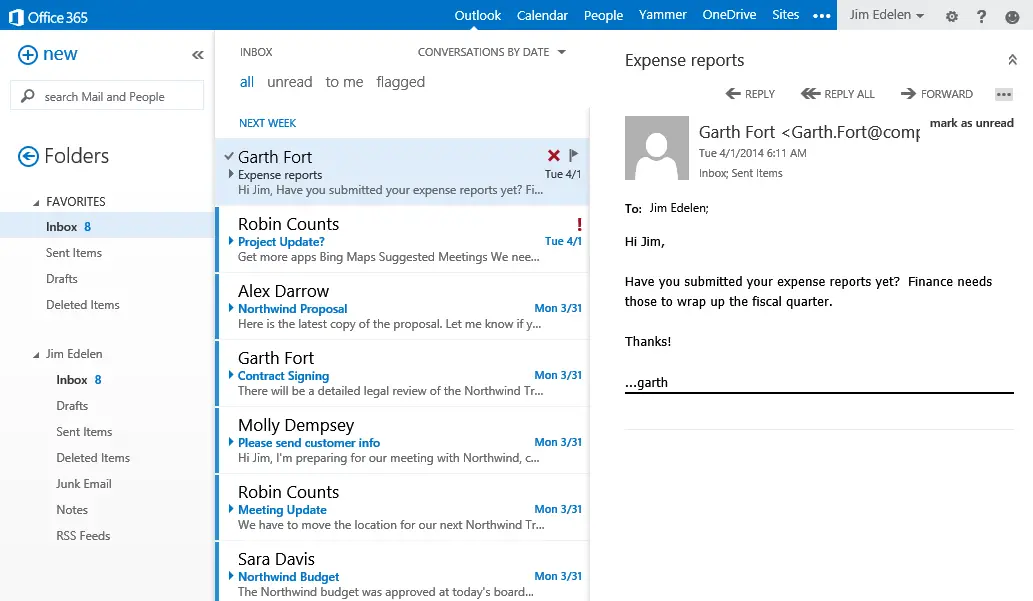Viewport: 1033px width, 601px height.
Task: Switch to Outlook in the top navigation
Action: pyautogui.click(x=478, y=15)
